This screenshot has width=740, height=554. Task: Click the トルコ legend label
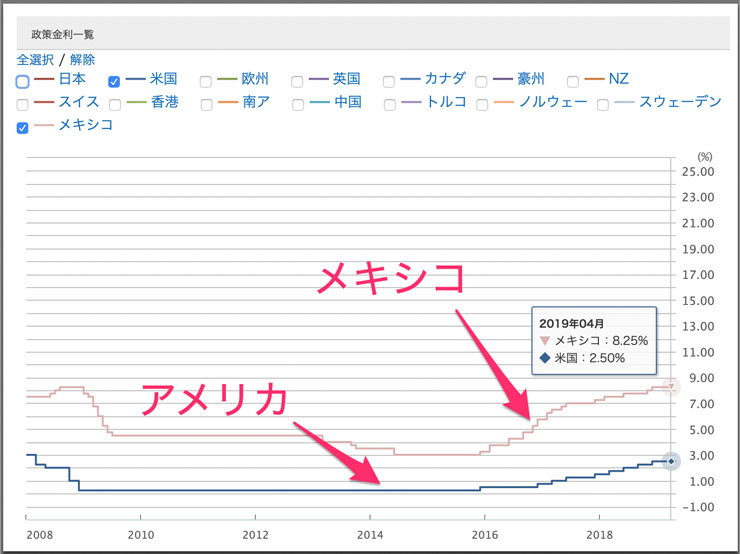[x=446, y=102]
